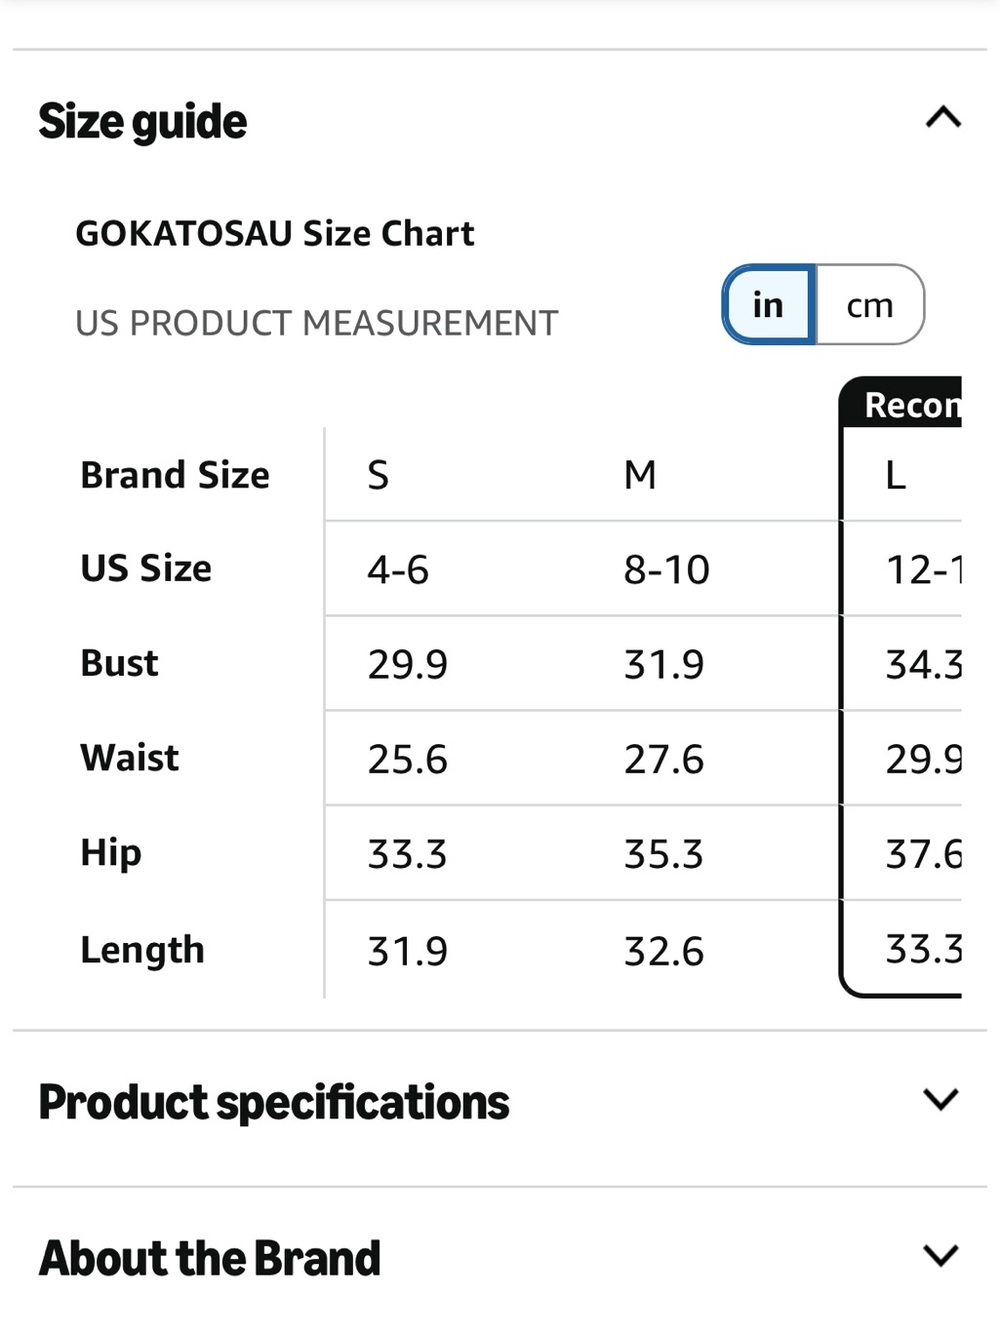Click the Hip 35.3 cell

point(664,855)
